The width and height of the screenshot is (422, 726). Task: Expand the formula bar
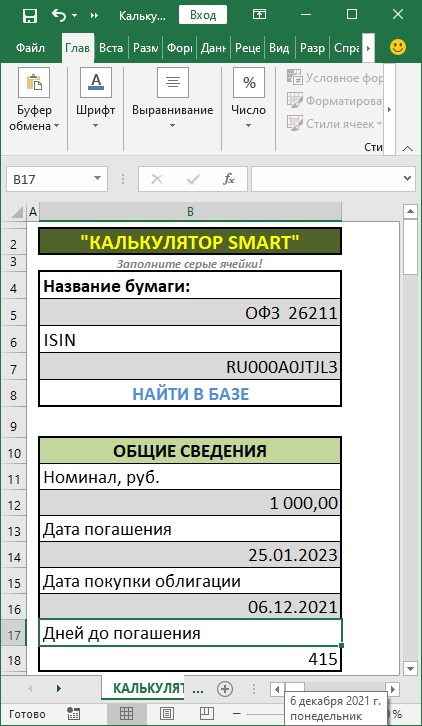(407, 179)
